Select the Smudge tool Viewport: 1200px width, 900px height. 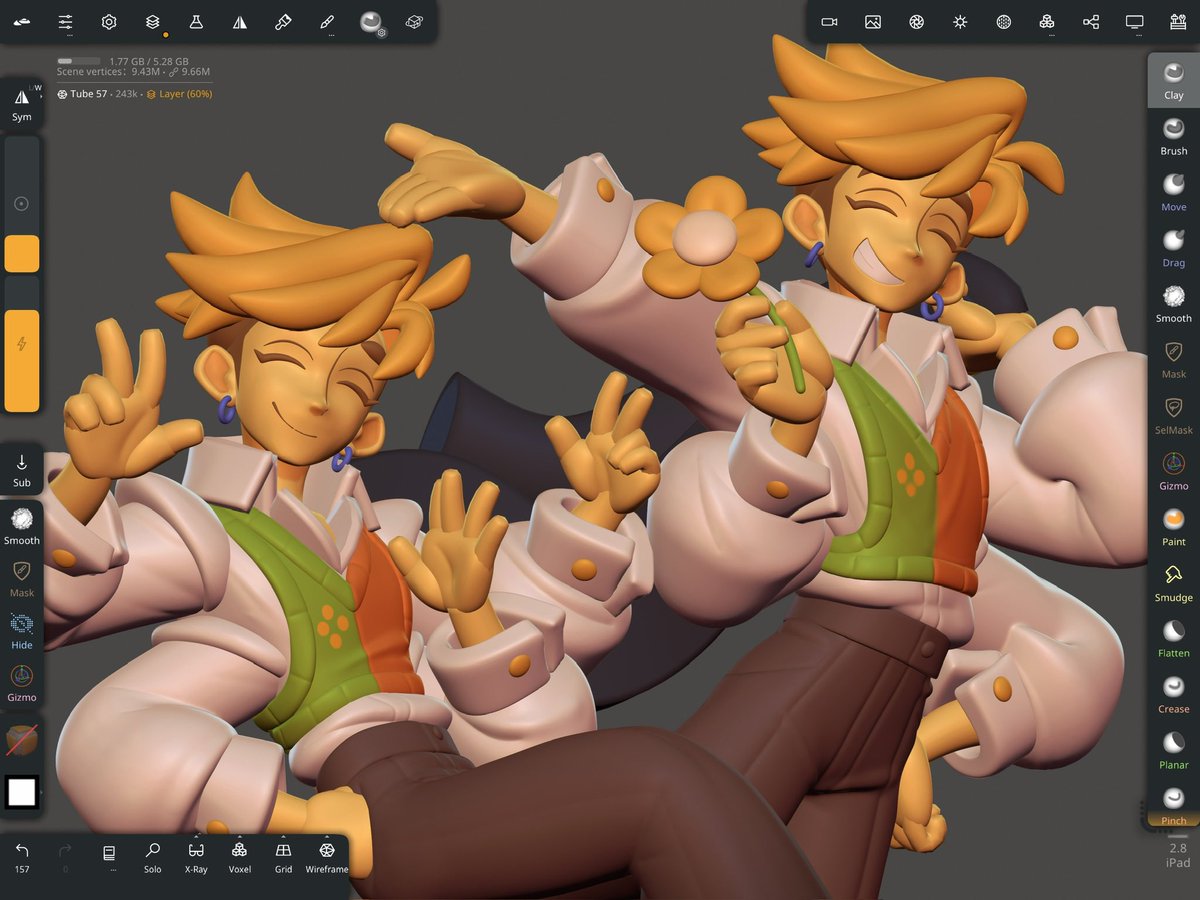(x=1173, y=582)
